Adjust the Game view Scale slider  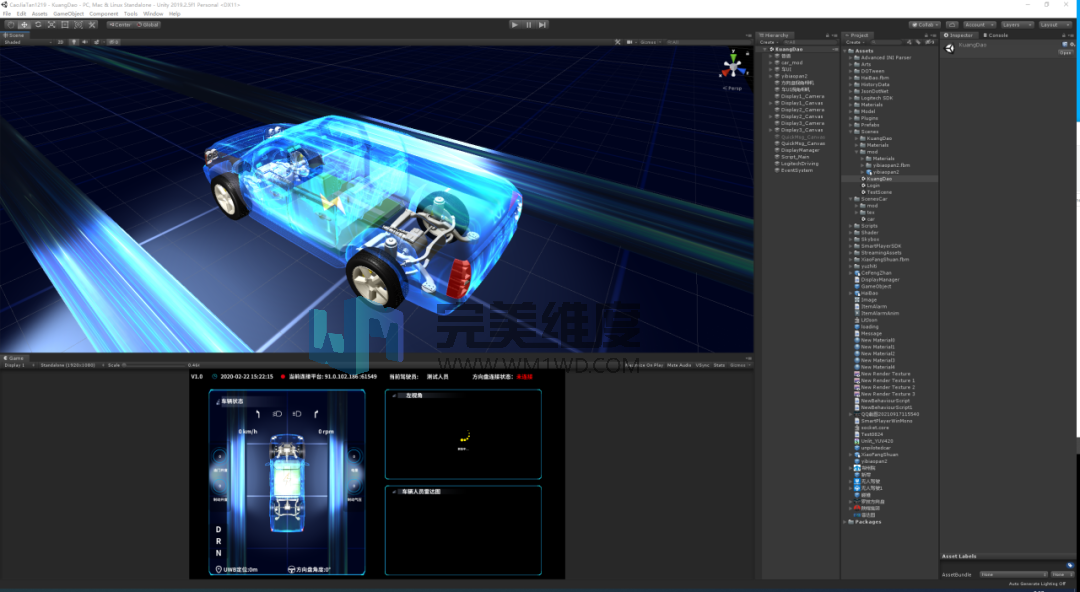(x=154, y=365)
